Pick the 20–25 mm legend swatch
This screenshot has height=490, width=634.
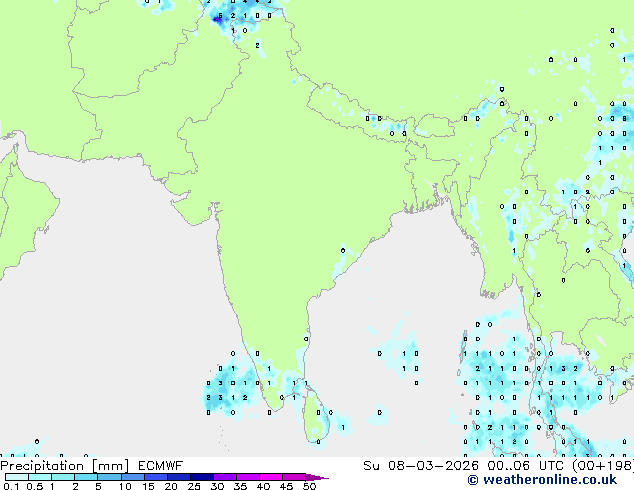[x=178, y=477]
